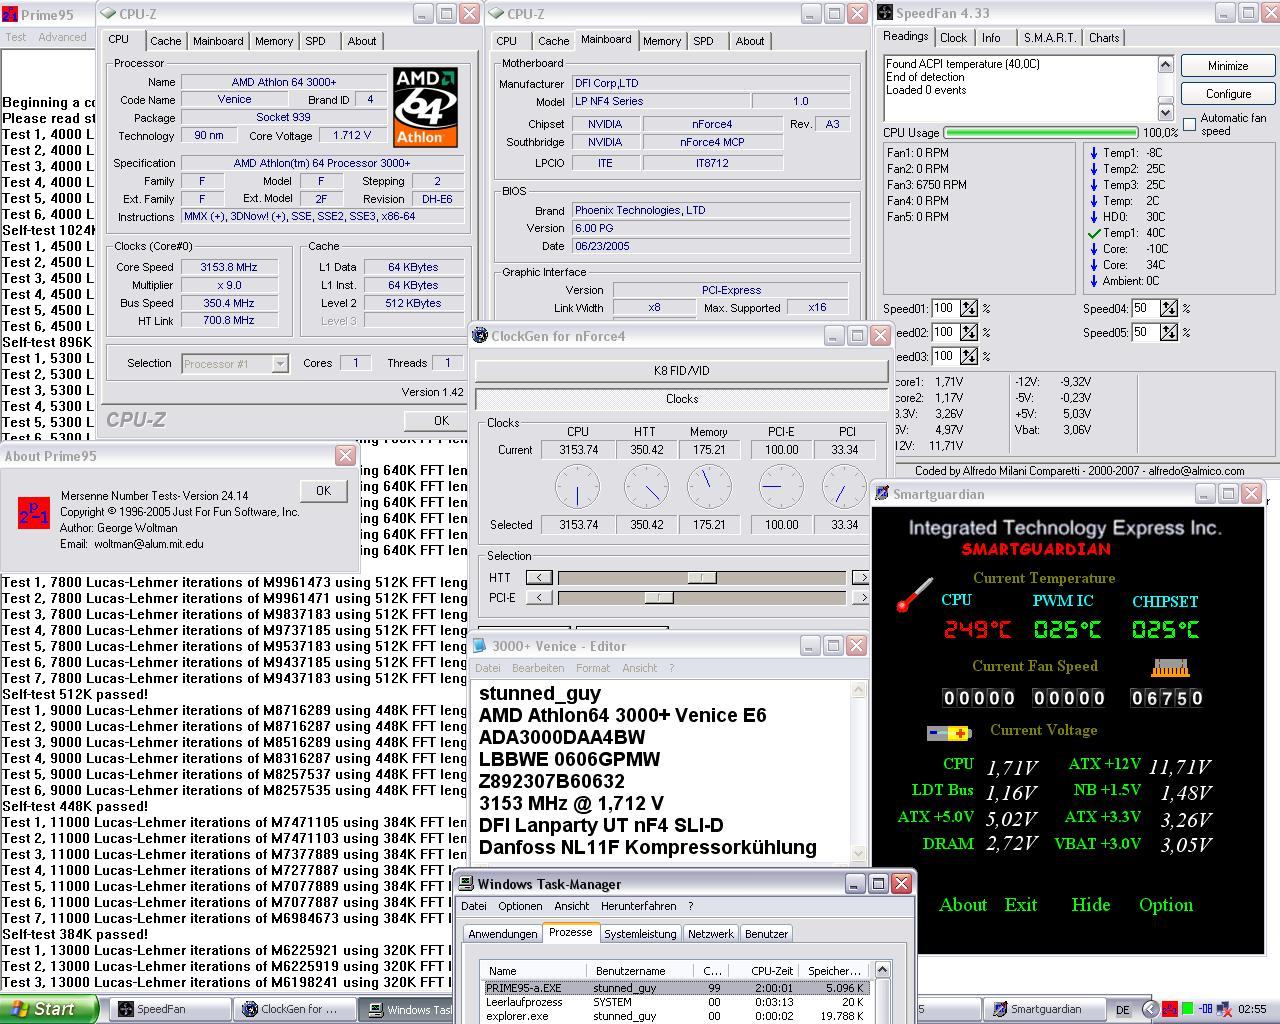The image size is (1280, 1024).
Task: Click the left CPU-Z window title icon
Action: pos(109,14)
